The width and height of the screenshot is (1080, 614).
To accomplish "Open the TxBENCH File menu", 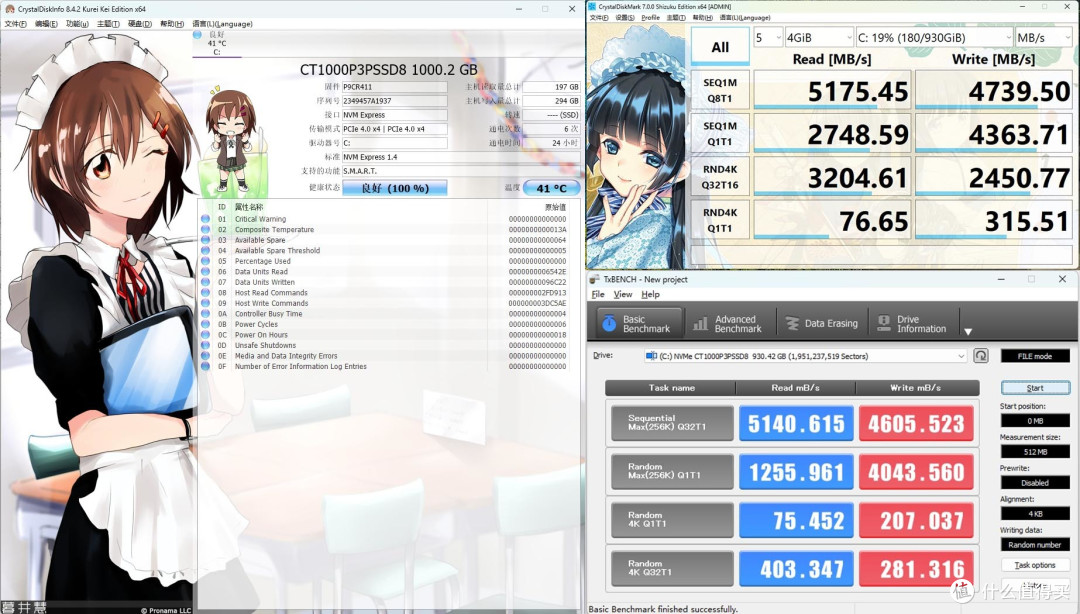I will [x=598, y=294].
